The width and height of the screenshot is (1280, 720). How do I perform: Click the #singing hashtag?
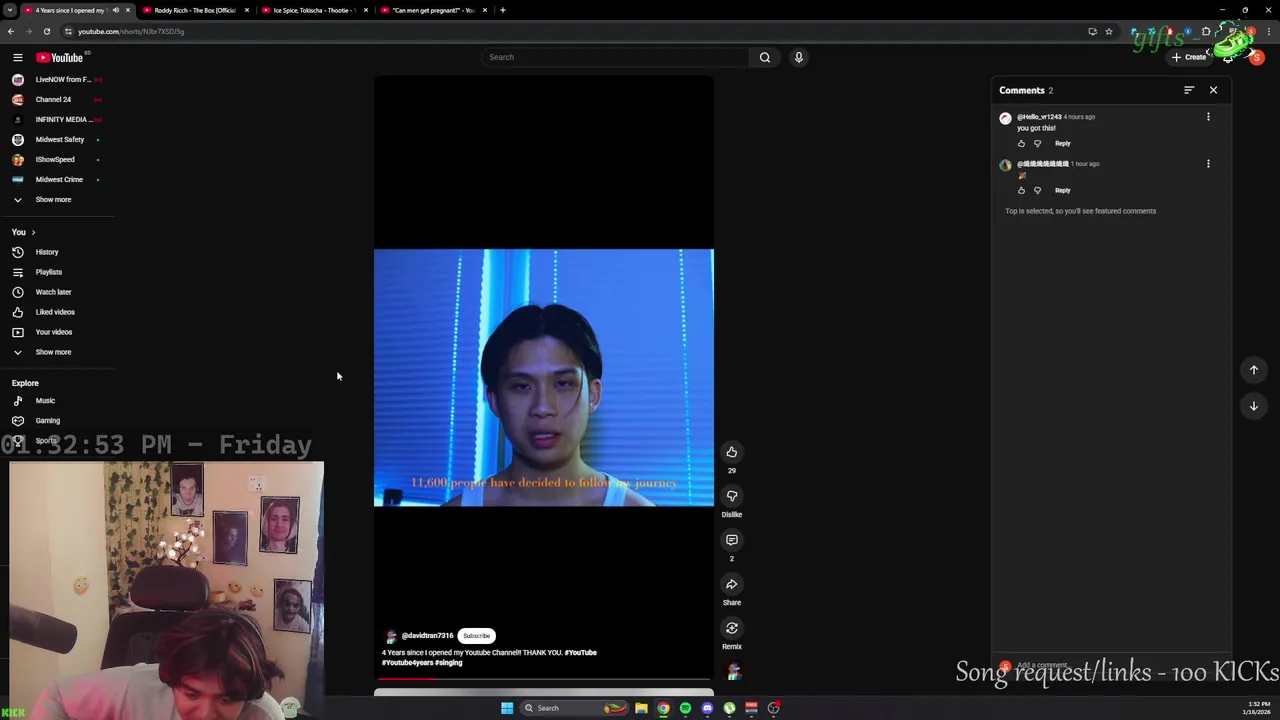(448, 663)
